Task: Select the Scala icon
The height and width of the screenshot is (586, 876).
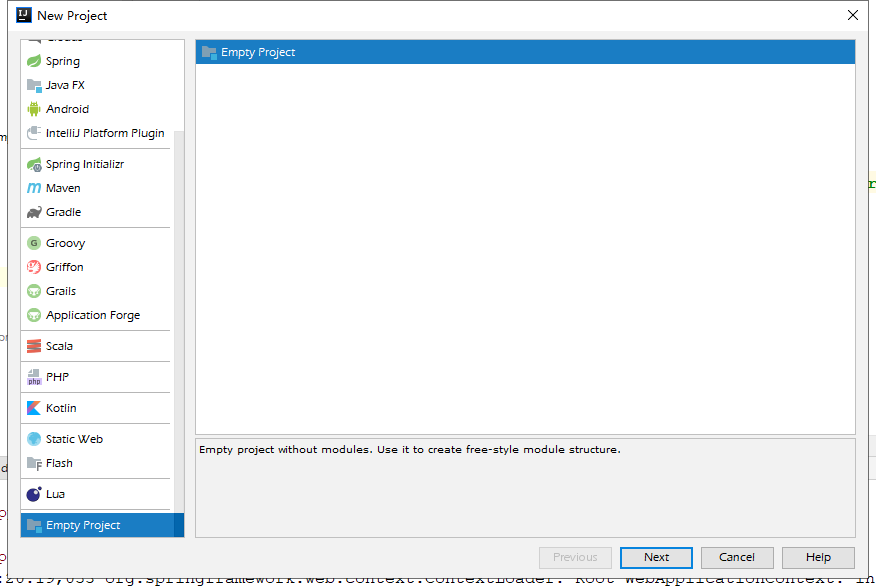Action: [34, 346]
